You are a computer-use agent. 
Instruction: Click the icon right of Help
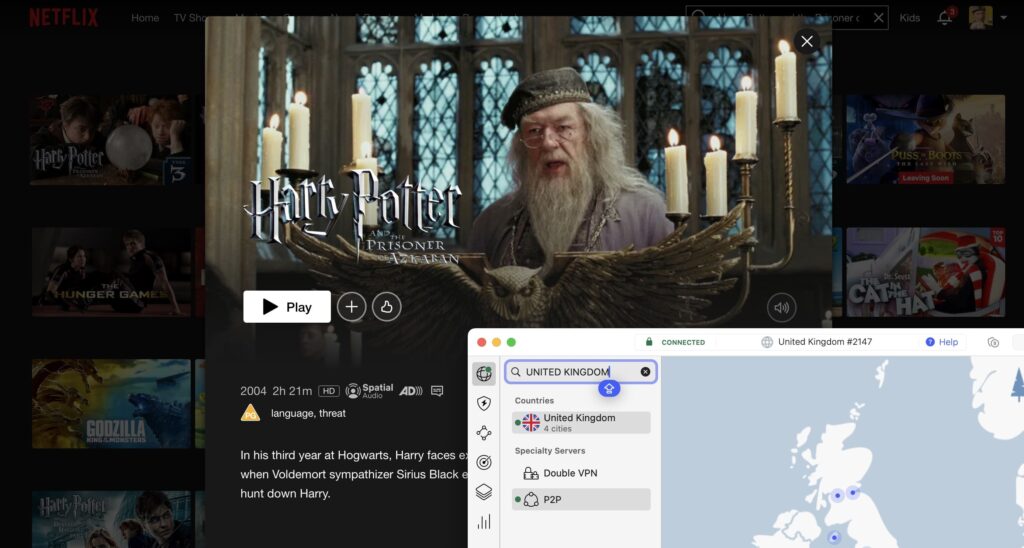click(993, 342)
